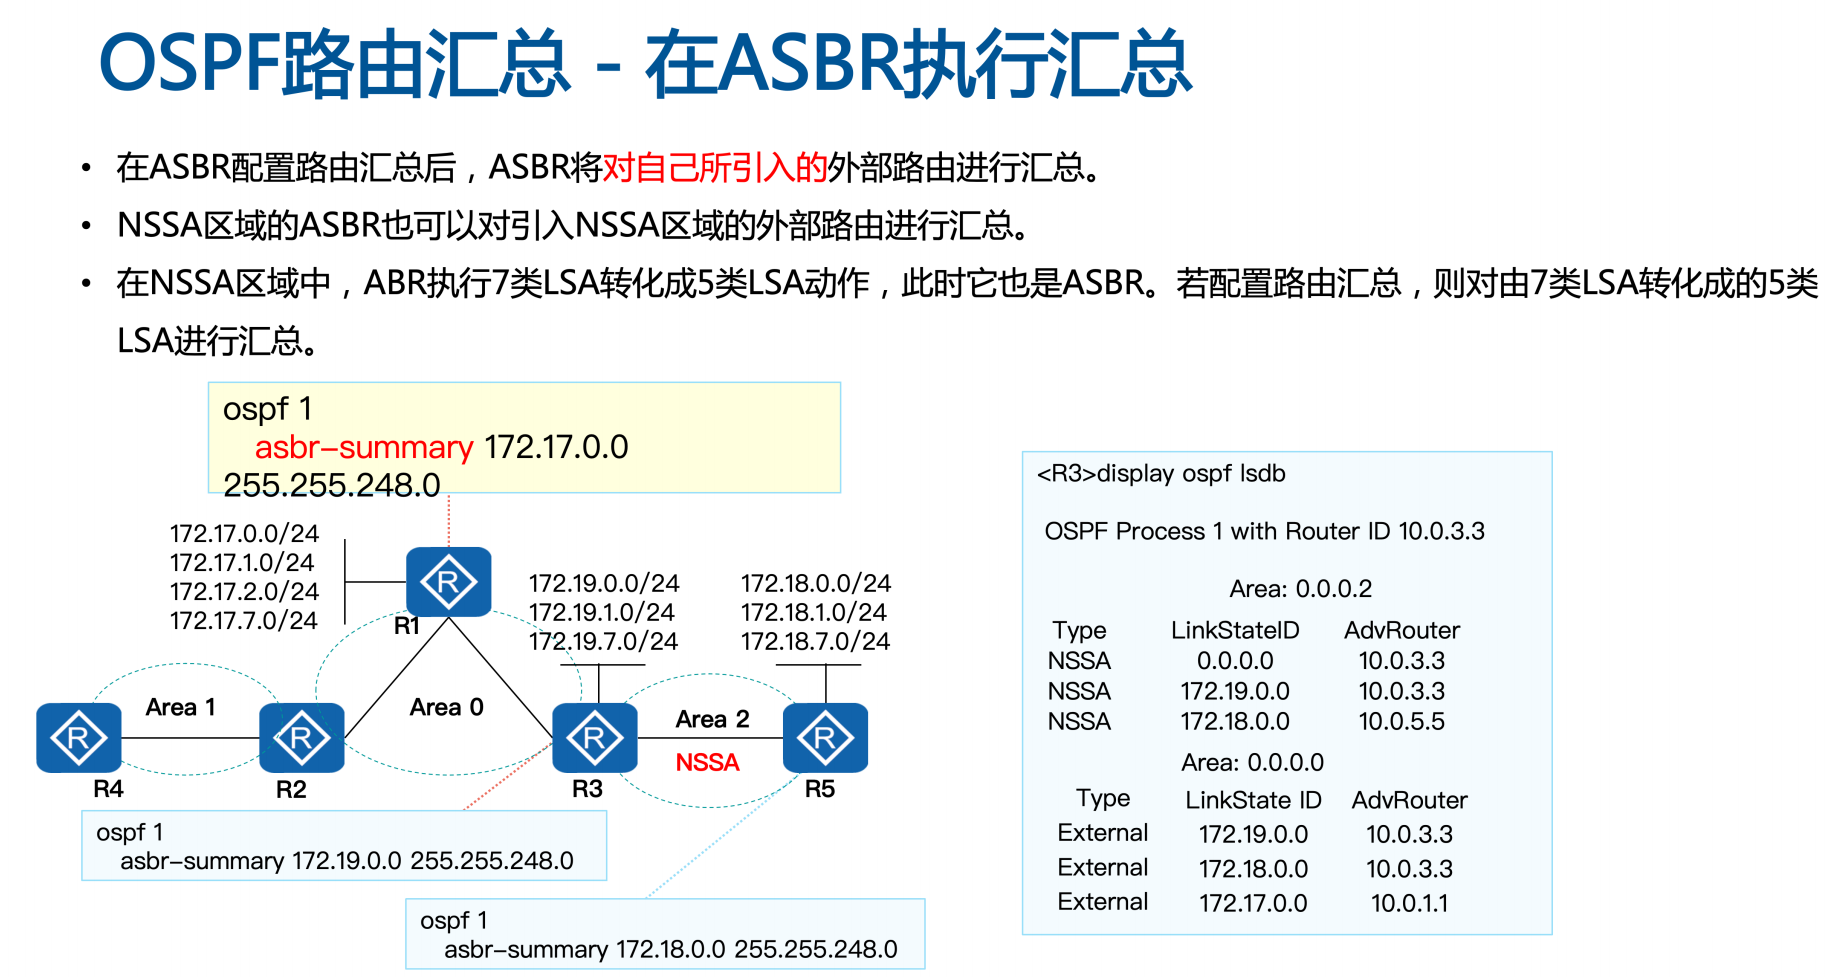Click the asbr-summary 172.17.0.0 config box
Screen dimensions: 1832x977
click(523, 438)
